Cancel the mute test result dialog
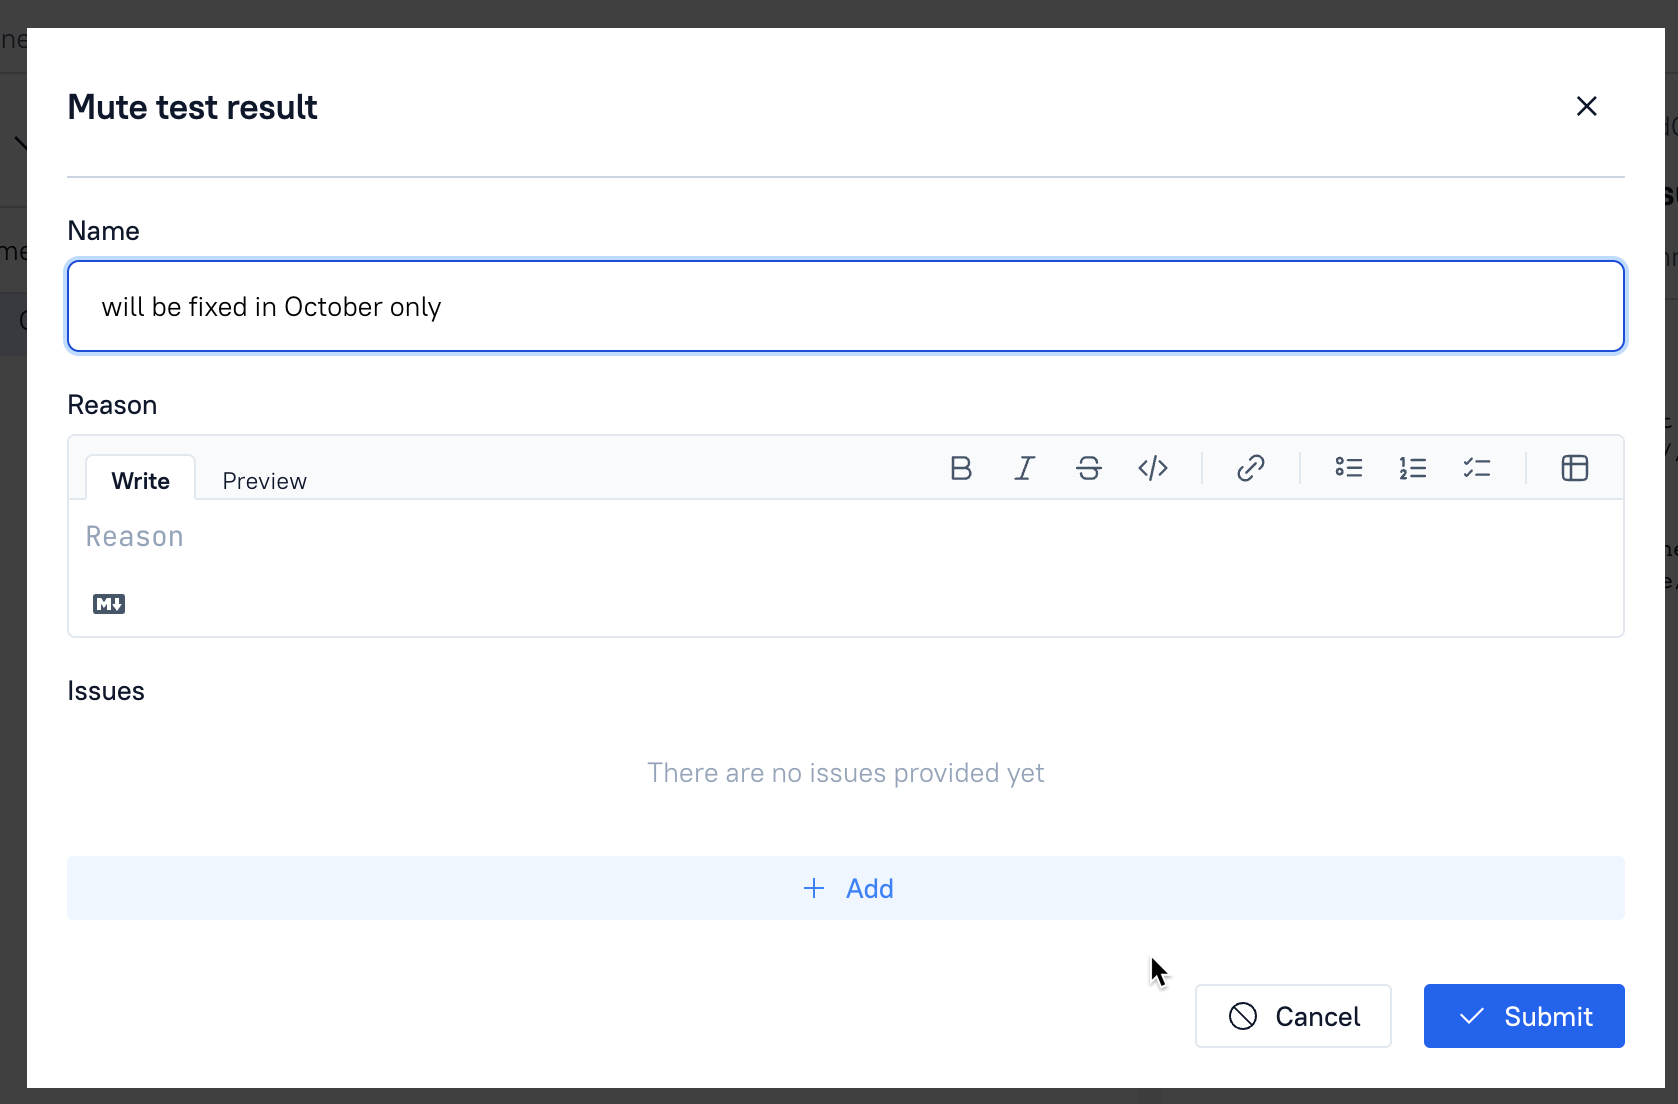The height and width of the screenshot is (1104, 1678). (x=1293, y=1016)
